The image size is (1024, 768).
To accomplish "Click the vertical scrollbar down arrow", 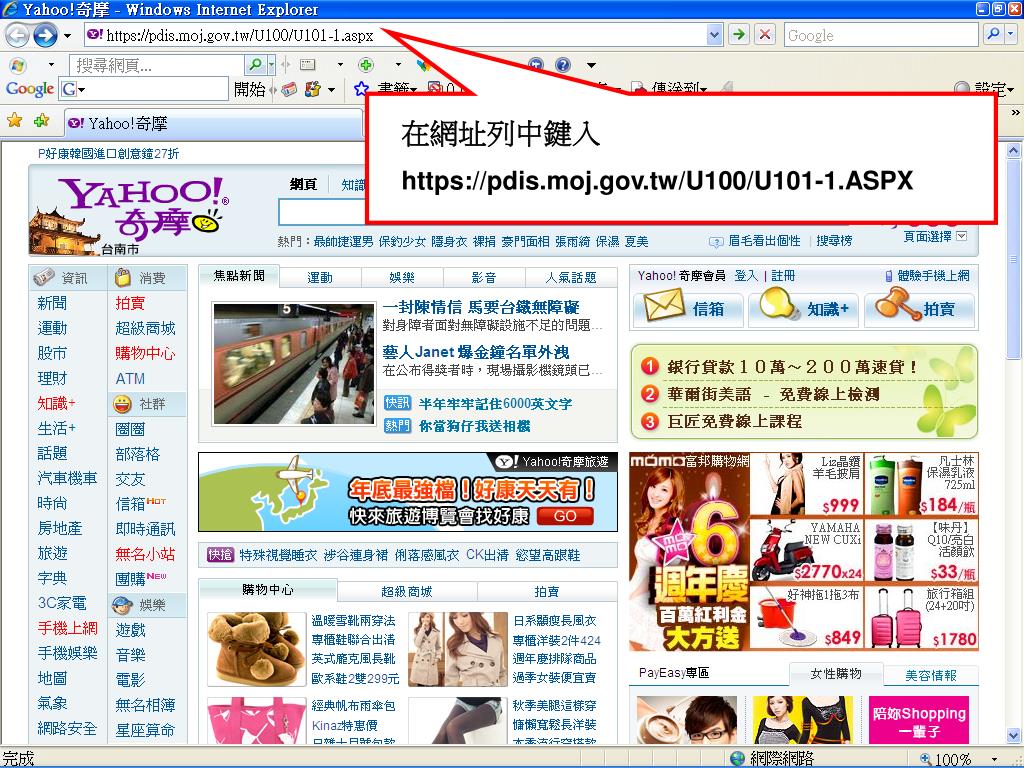I will 1014,735.
